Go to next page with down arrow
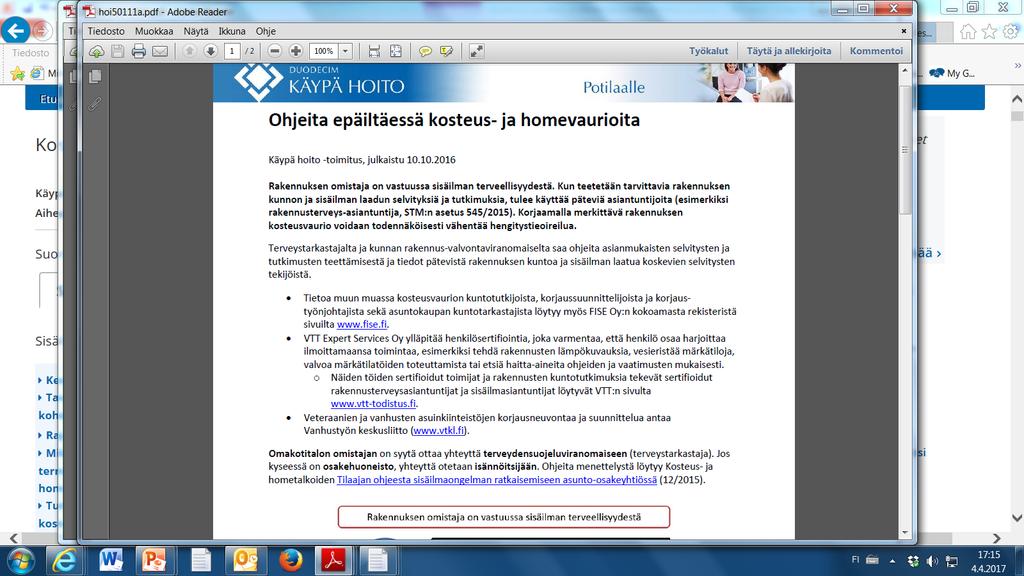1024x576 pixels. pos(210,51)
